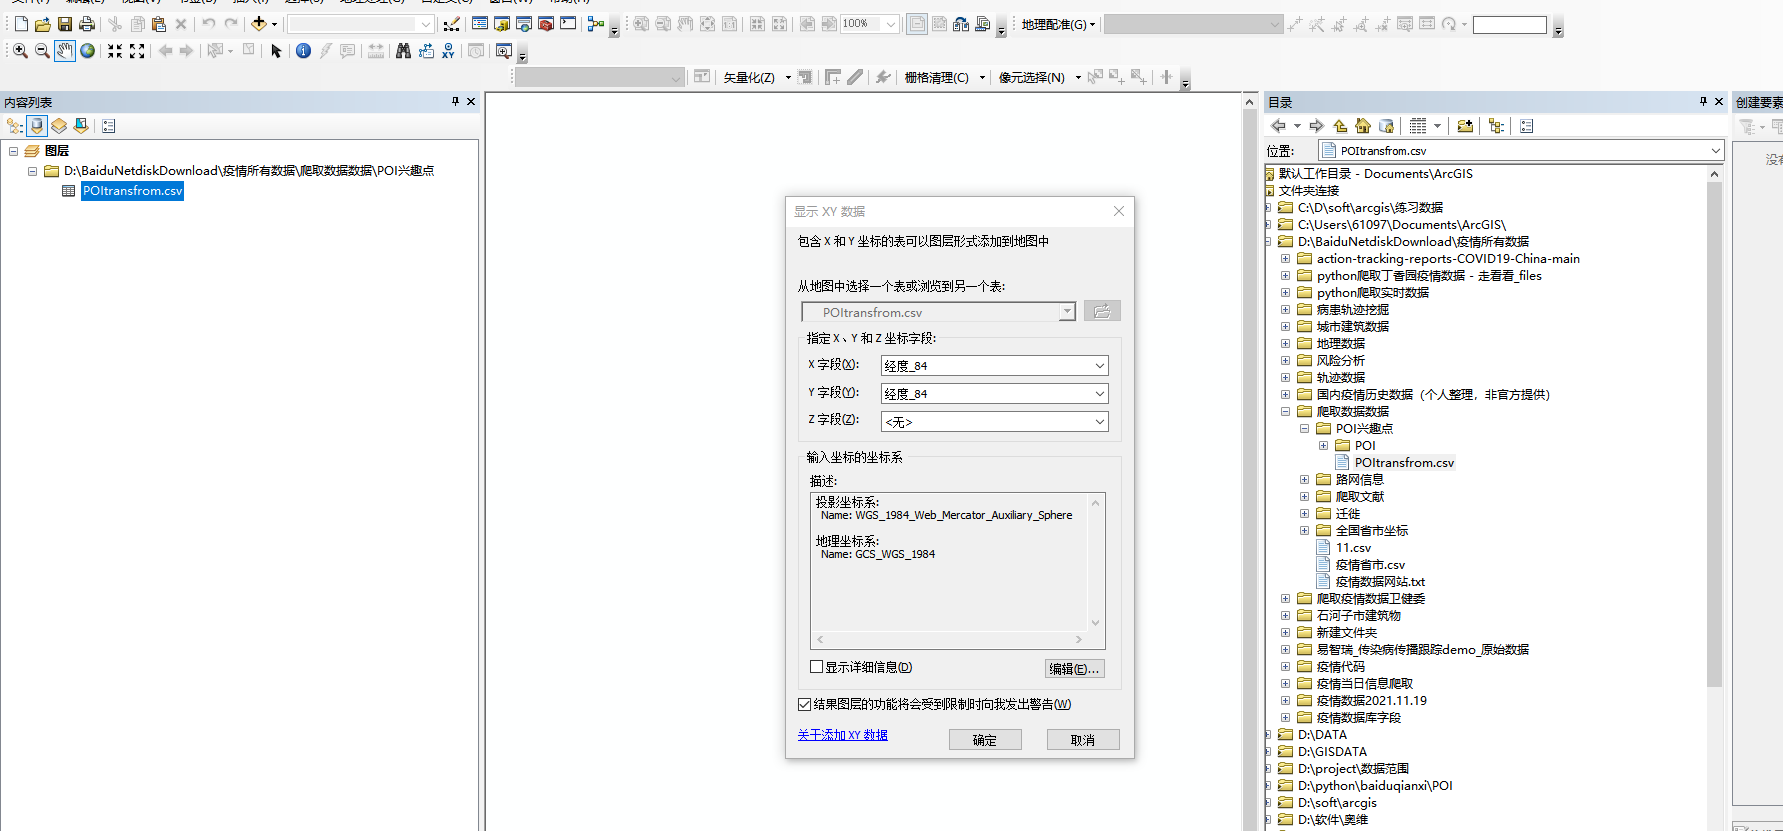Viewport: 1783px width, 831px height.
Task: Go up one level in Catalog
Action: tap(1340, 126)
